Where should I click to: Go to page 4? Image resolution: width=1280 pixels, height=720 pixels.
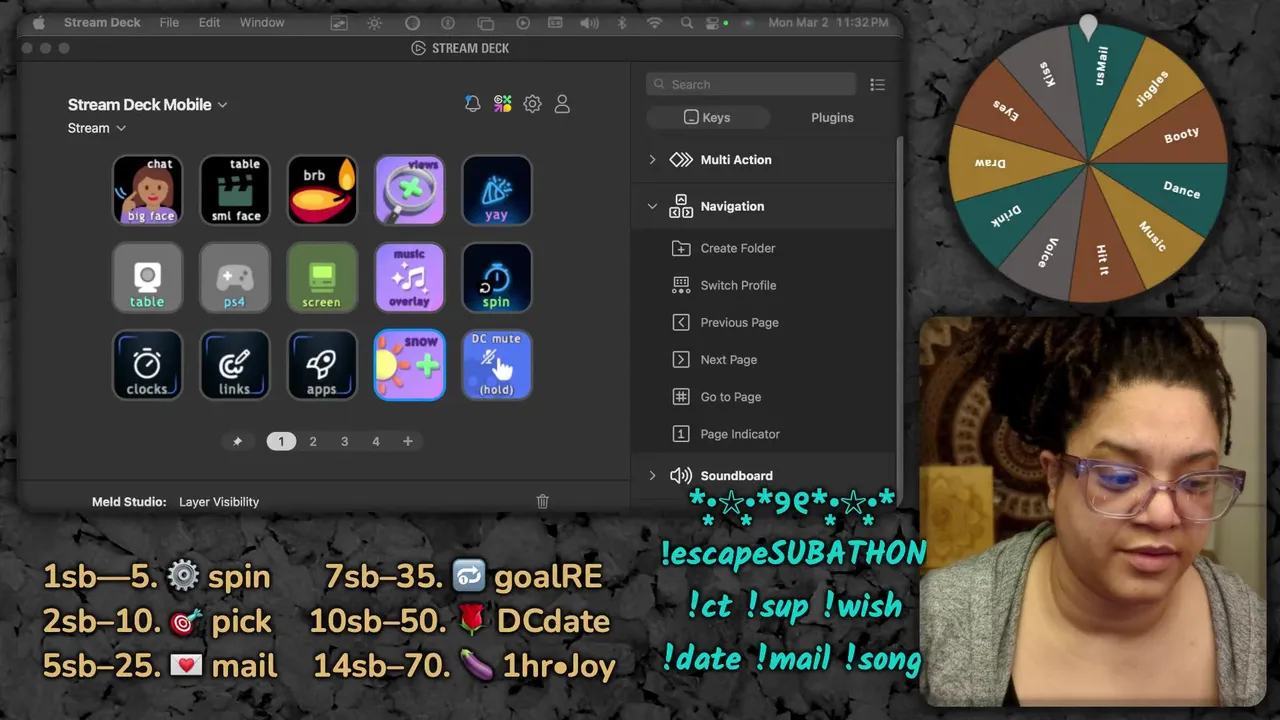click(x=376, y=441)
